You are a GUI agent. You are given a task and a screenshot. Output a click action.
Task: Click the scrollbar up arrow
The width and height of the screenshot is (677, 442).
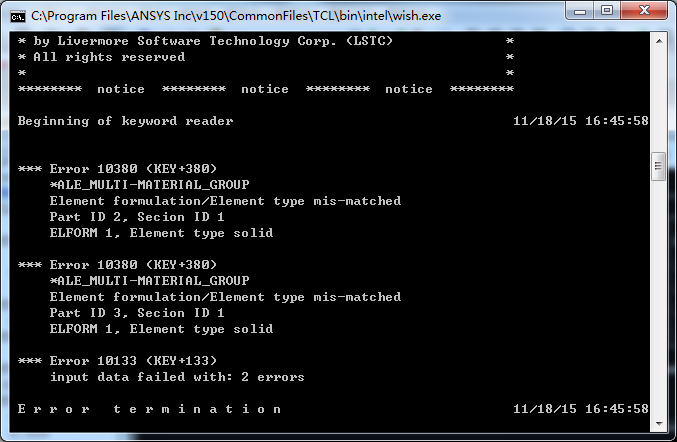coord(658,40)
